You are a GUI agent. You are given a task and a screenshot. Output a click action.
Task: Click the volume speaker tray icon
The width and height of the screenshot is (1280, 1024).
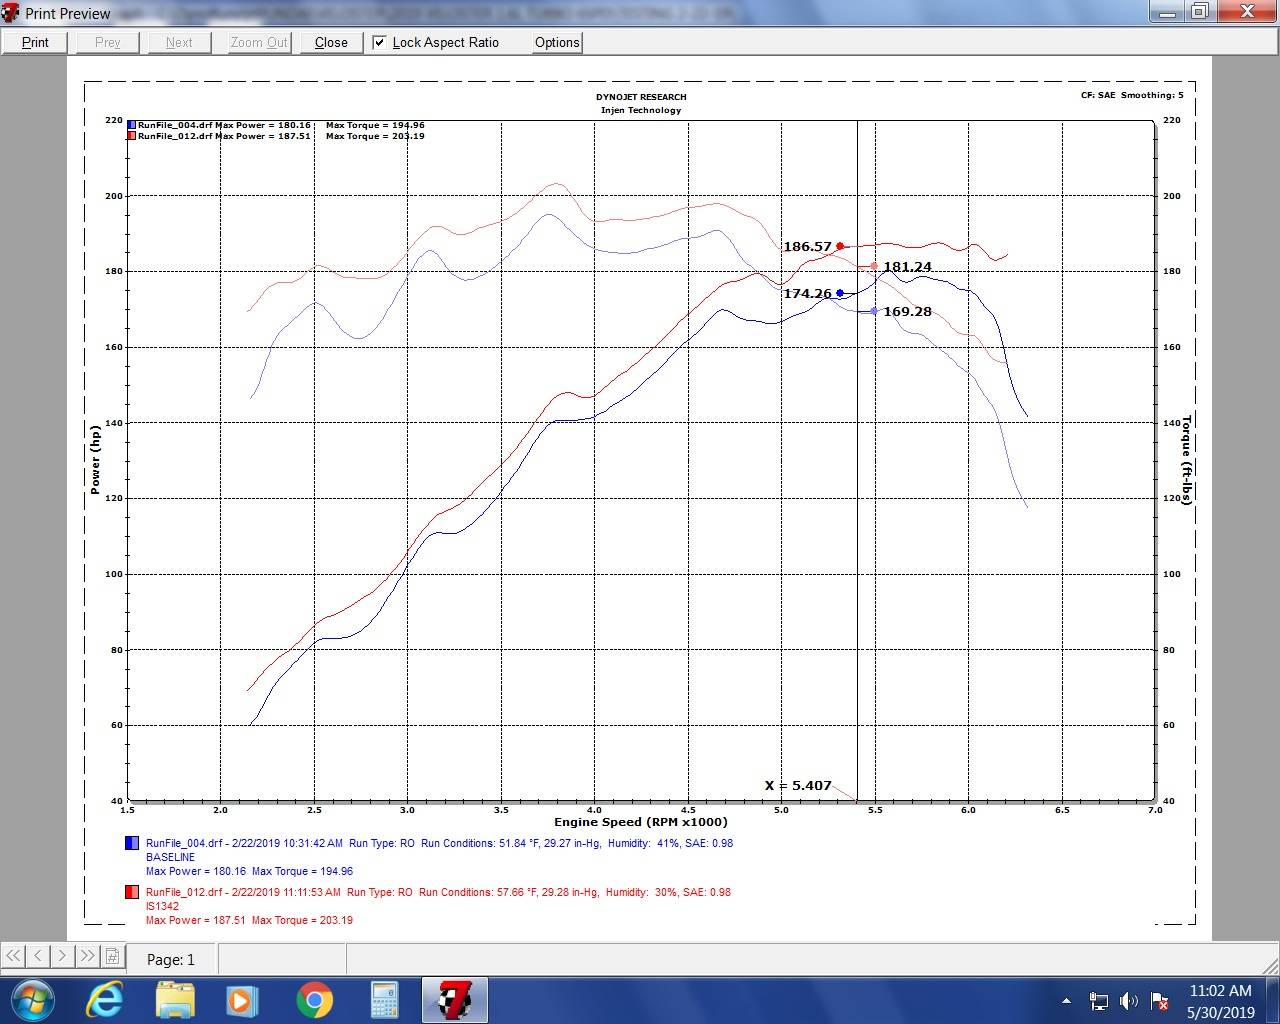(1129, 1000)
